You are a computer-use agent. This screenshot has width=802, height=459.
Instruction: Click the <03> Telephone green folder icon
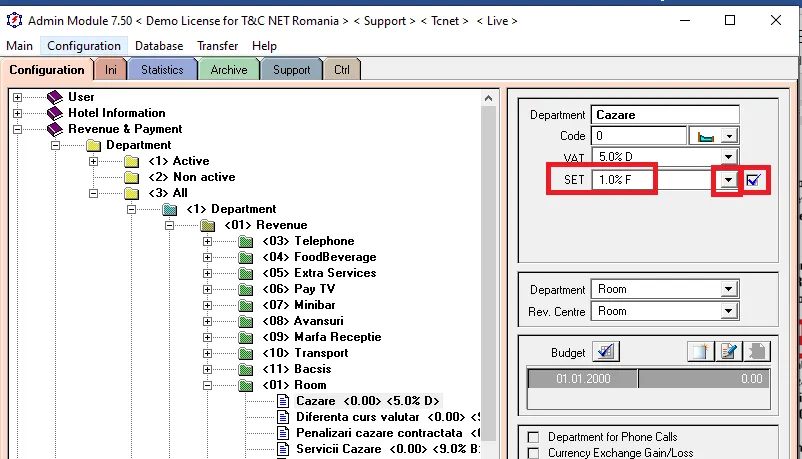pyautogui.click(x=246, y=241)
